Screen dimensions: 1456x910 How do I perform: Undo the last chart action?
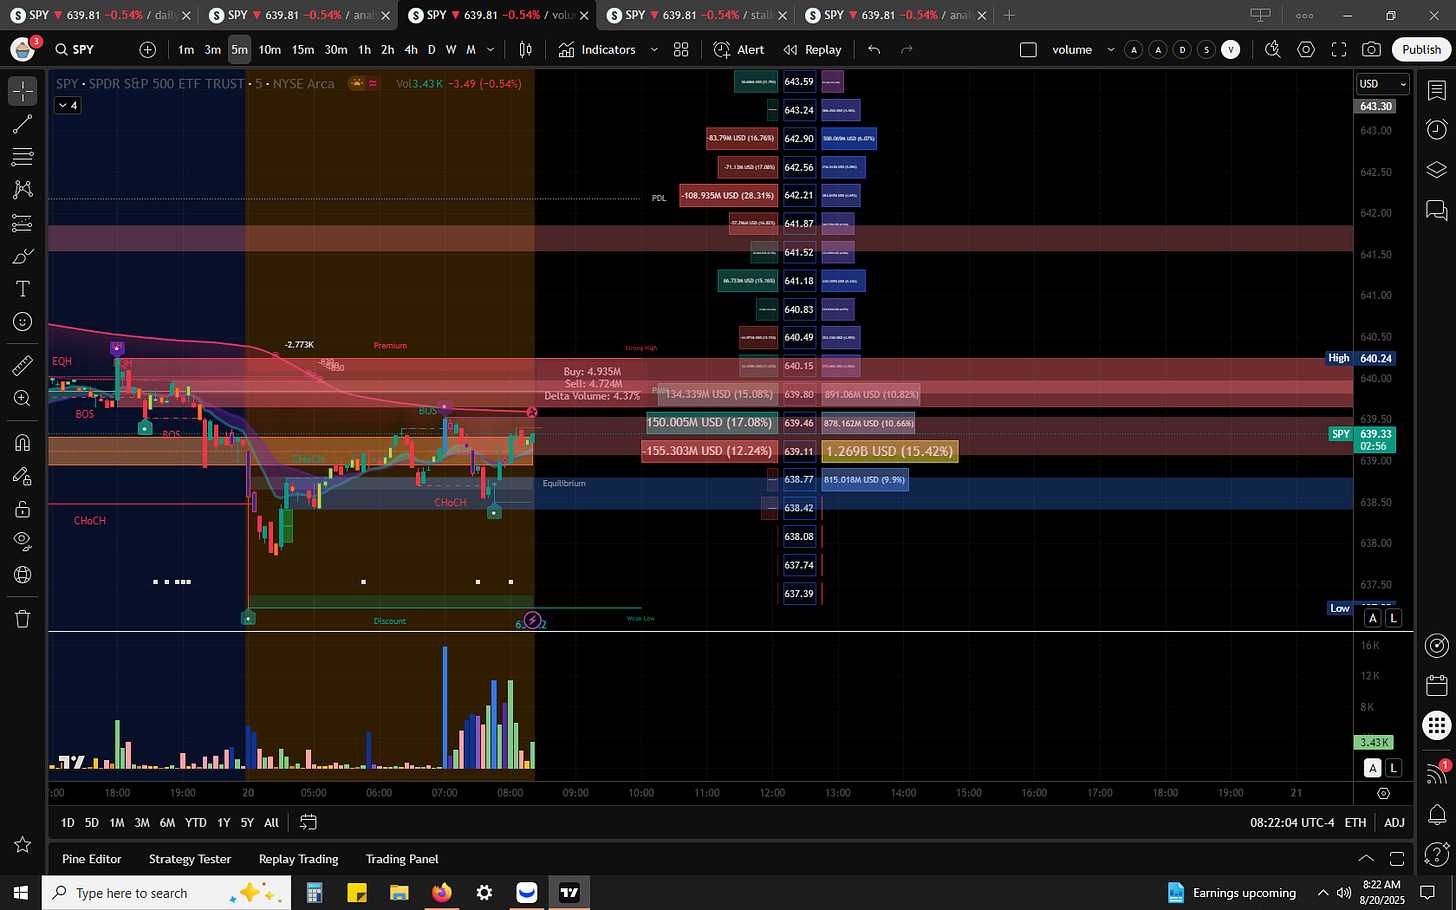click(x=875, y=49)
